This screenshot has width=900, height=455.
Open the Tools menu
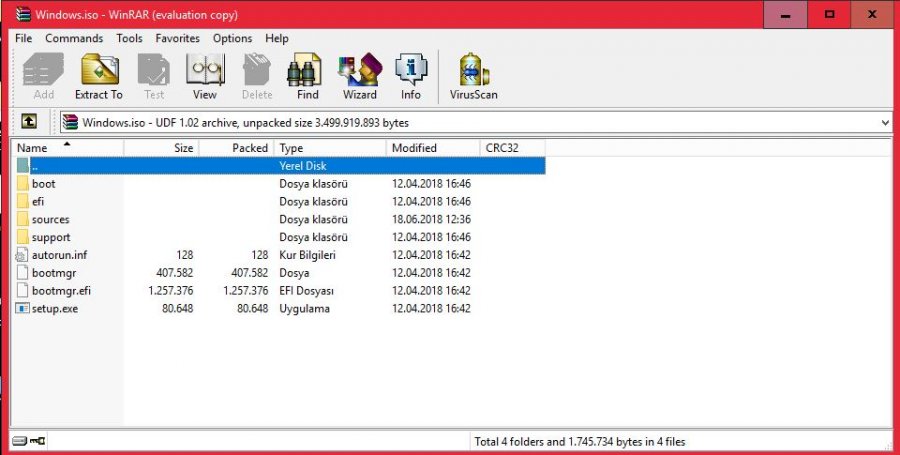click(129, 38)
